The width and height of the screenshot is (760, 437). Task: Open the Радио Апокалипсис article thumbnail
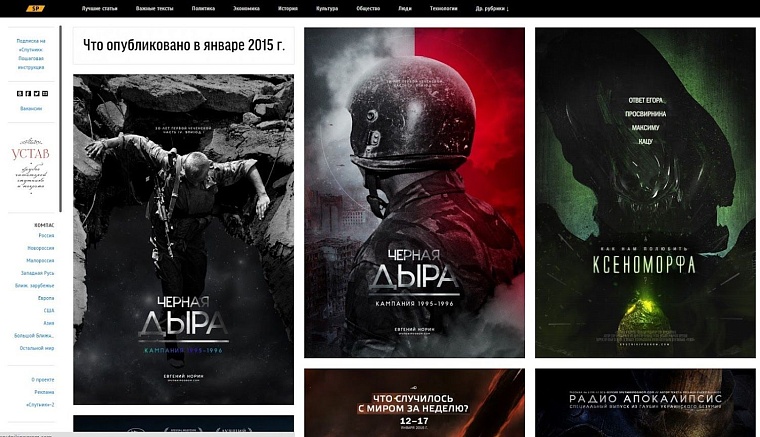coord(645,402)
